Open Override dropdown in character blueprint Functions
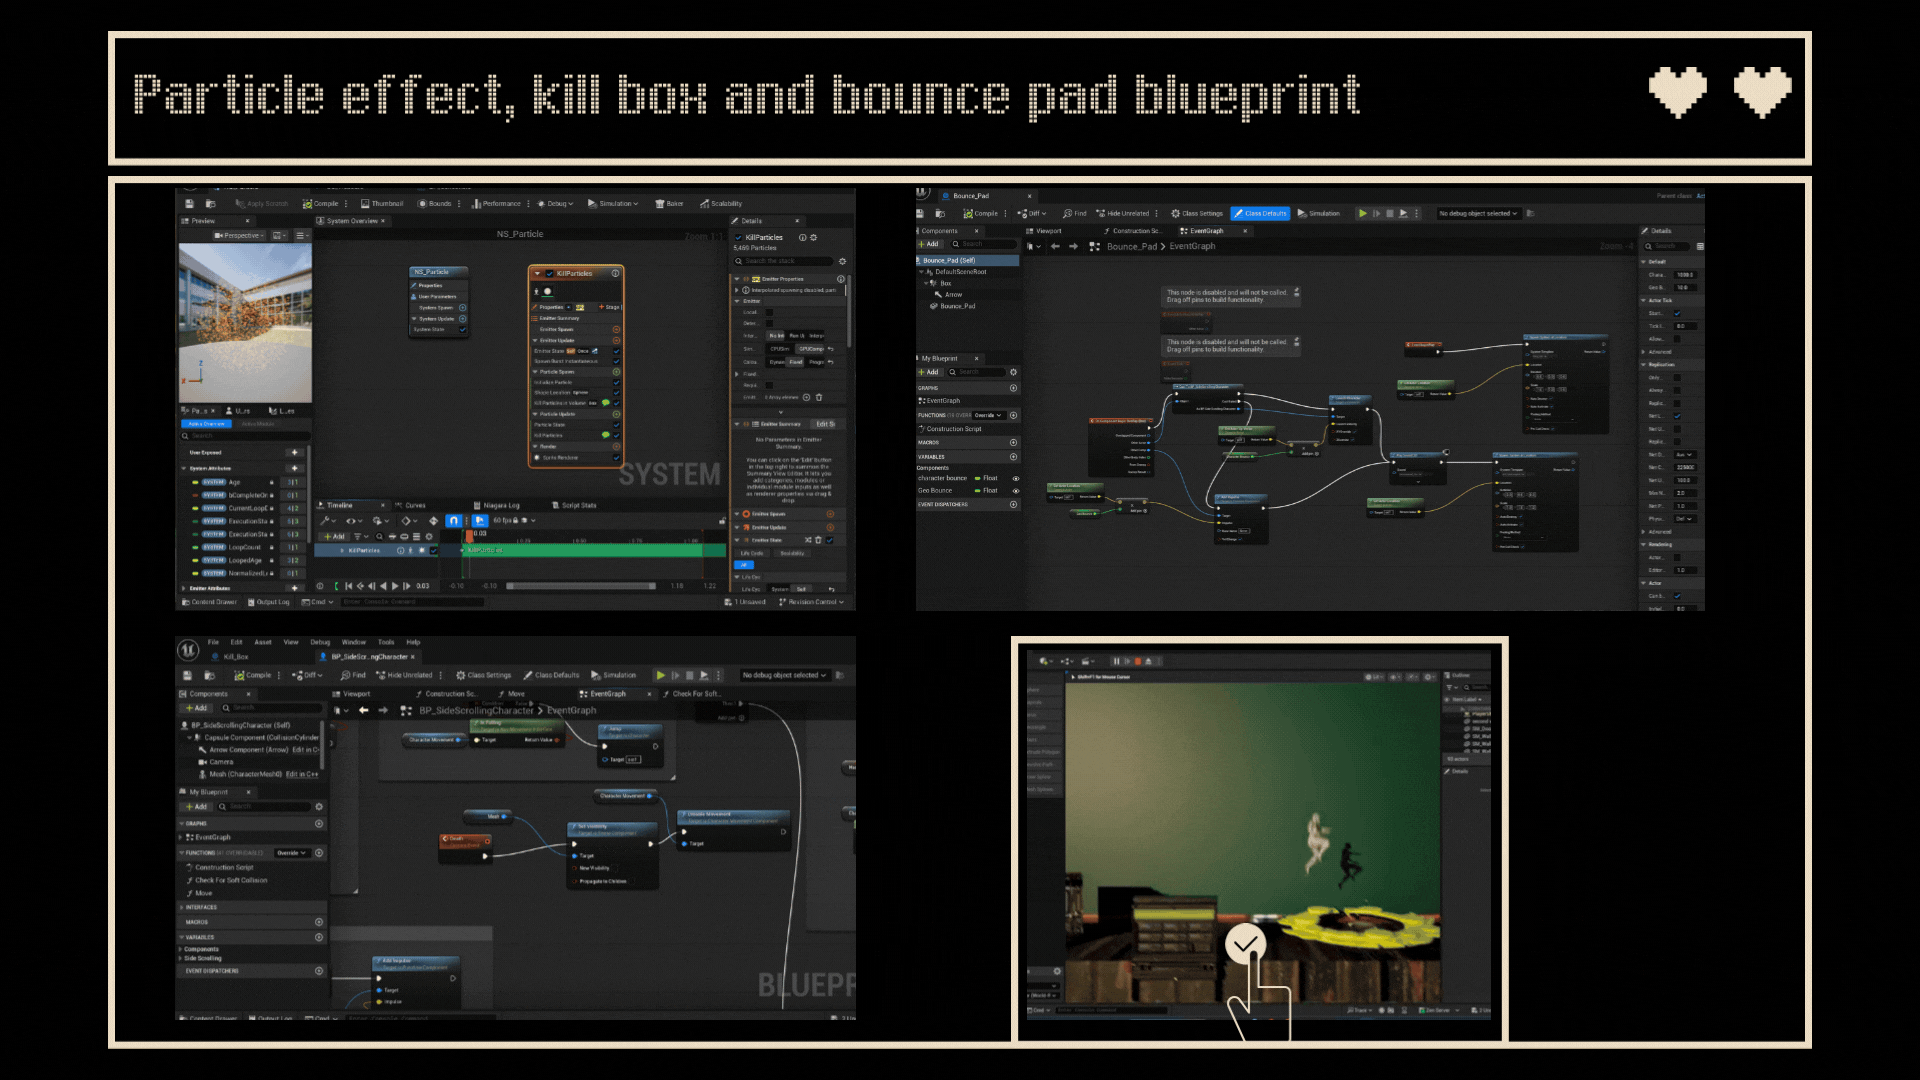 pos(290,853)
